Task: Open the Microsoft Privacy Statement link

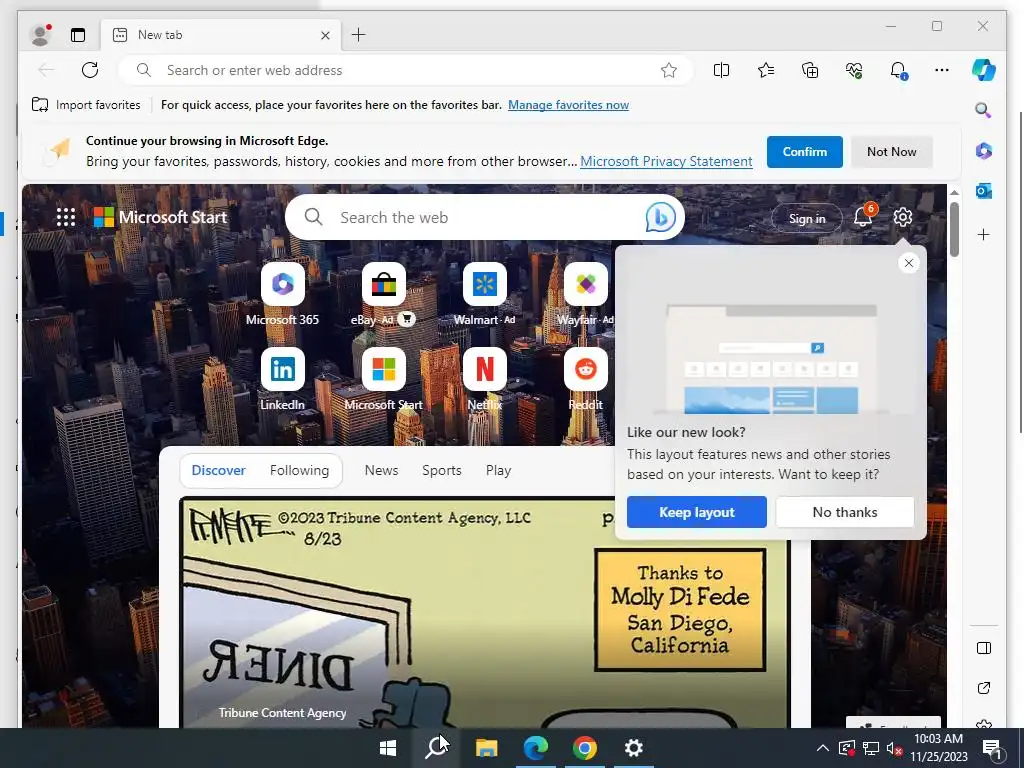Action: click(666, 161)
